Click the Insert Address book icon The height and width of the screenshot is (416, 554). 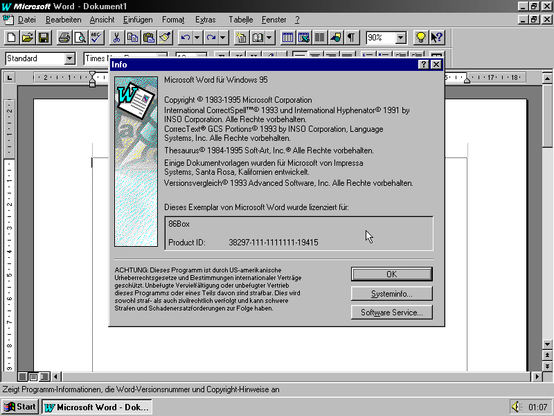(258, 37)
